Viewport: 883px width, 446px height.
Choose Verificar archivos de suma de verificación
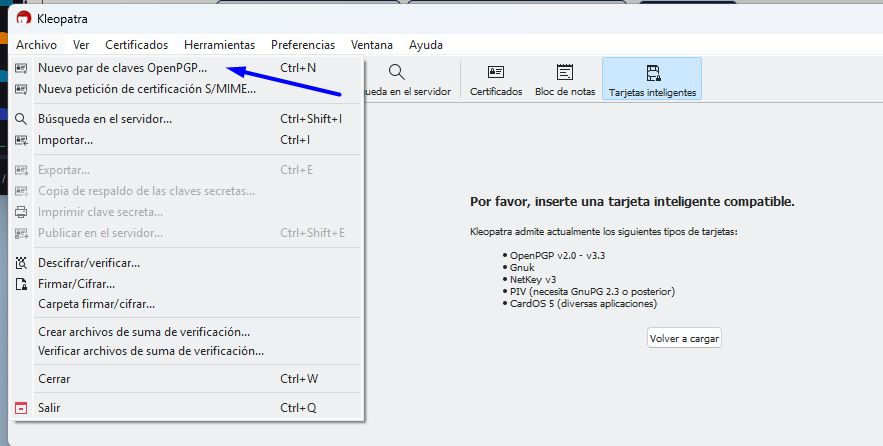click(186, 351)
